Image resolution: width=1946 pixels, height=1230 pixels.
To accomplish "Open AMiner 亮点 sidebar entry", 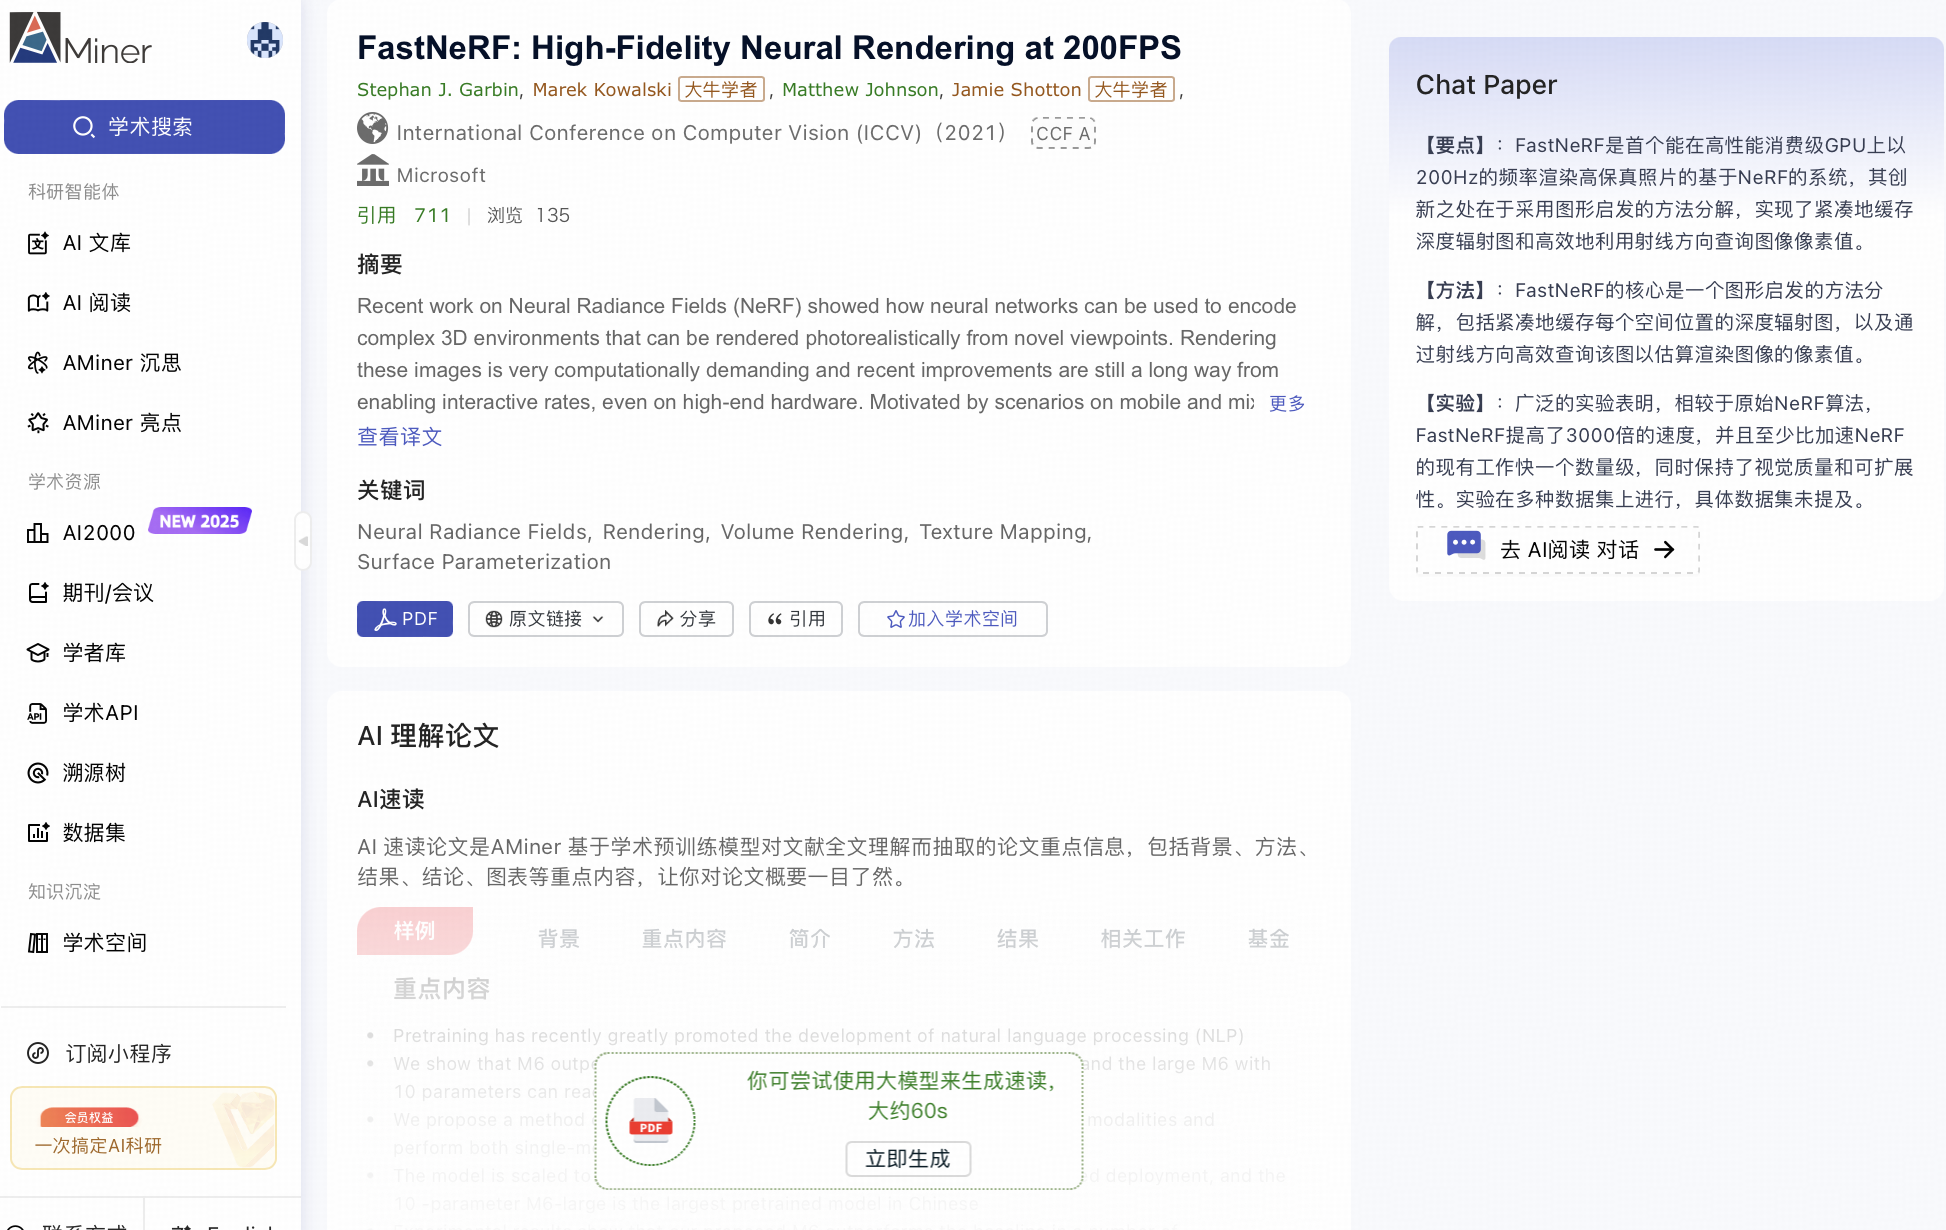I will (x=121, y=423).
